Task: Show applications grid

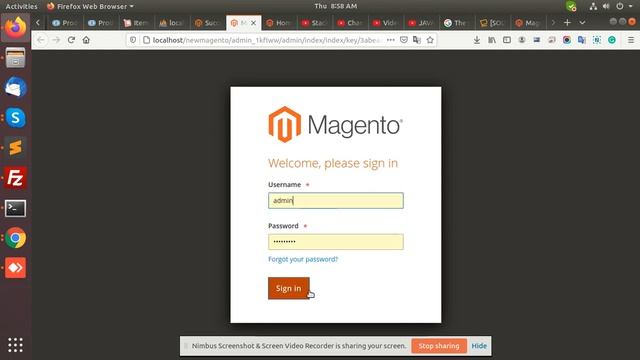Action: point(16,345)
